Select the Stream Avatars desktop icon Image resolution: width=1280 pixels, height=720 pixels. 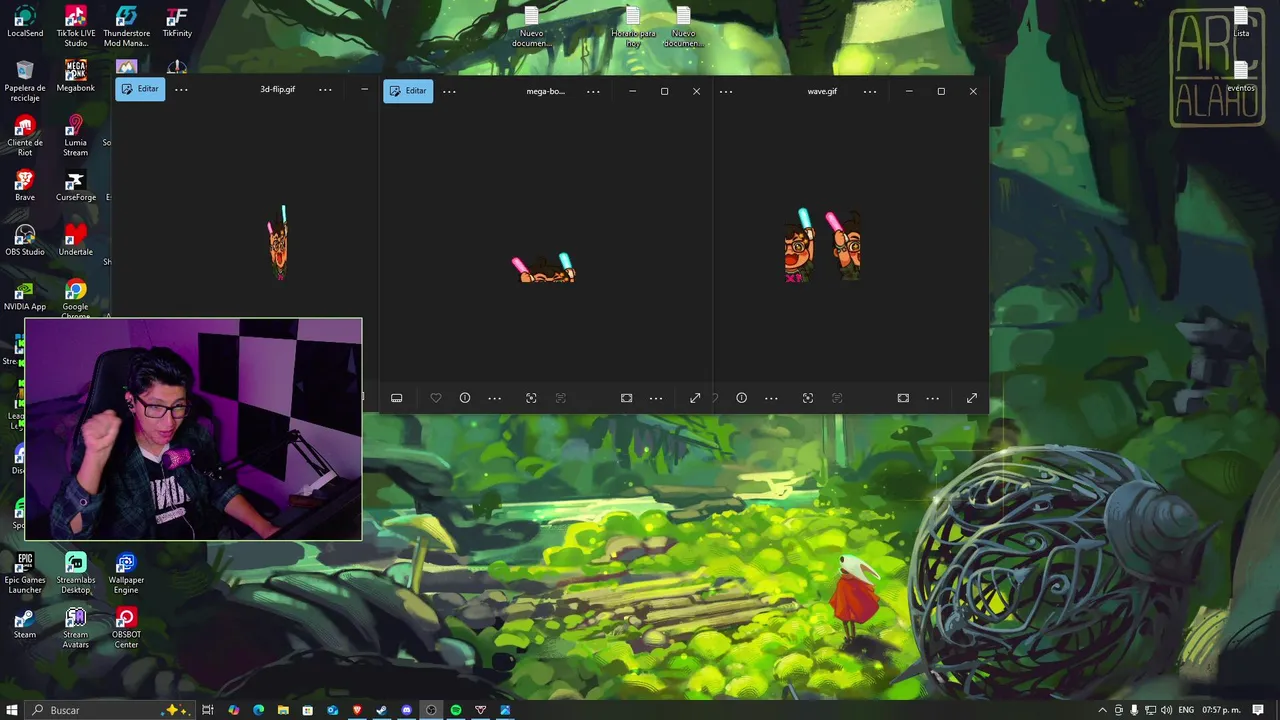76,628
